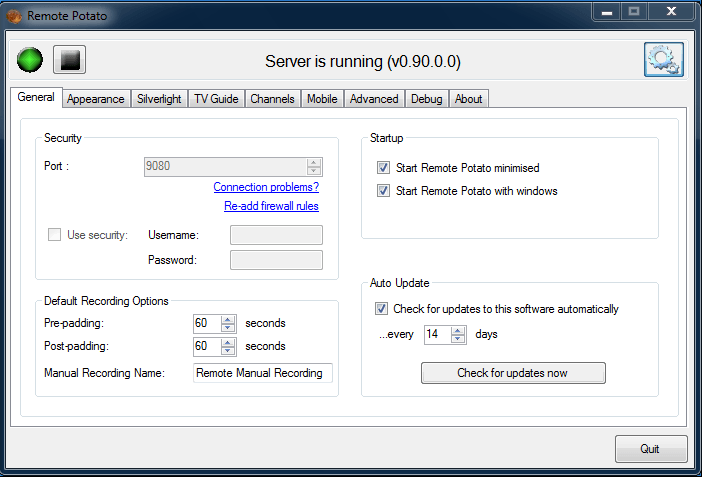
Task: Increase the Port value with up arrow
Action: 314,163
